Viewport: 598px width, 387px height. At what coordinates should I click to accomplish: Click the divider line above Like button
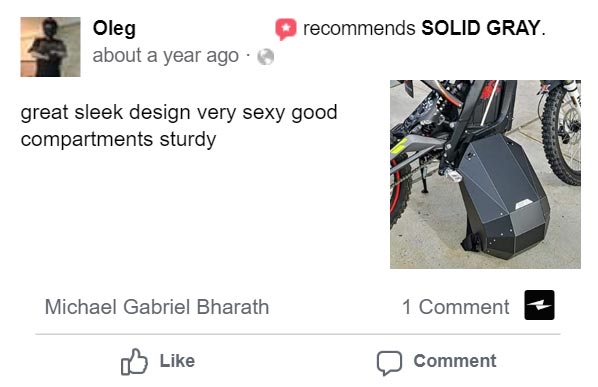[x=298, y=334]
